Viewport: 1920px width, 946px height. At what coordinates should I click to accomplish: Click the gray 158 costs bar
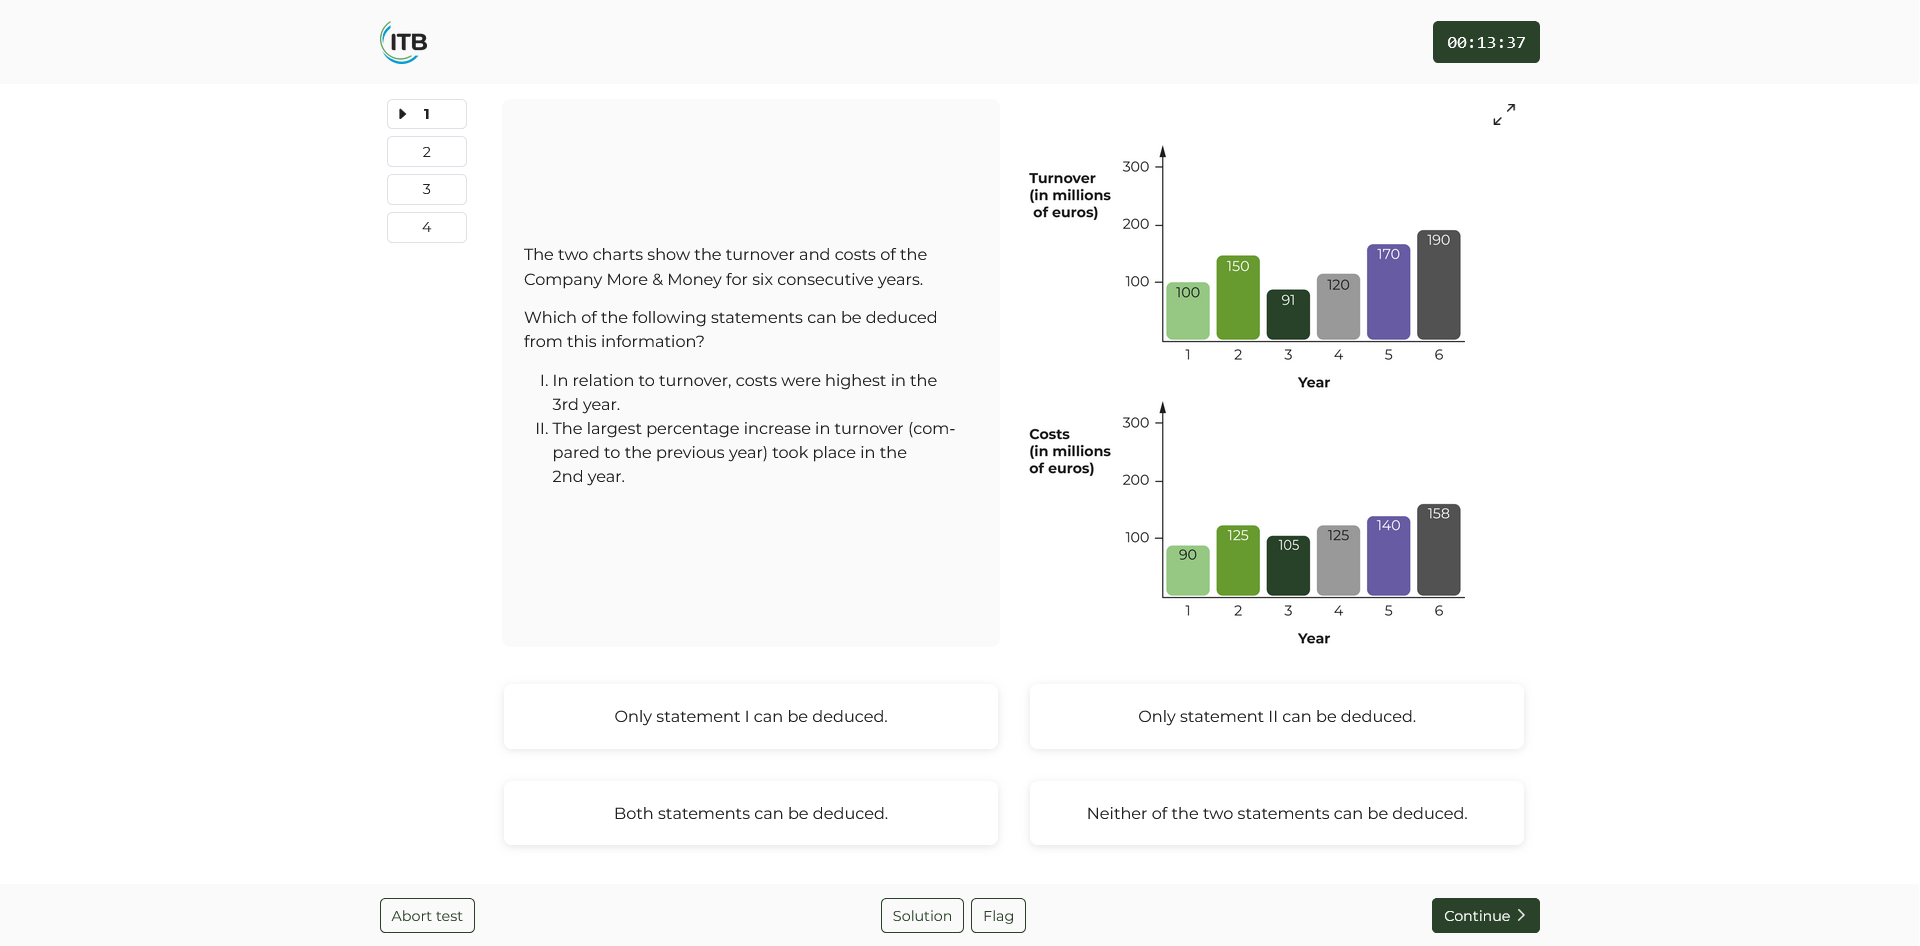point(1438,550)
